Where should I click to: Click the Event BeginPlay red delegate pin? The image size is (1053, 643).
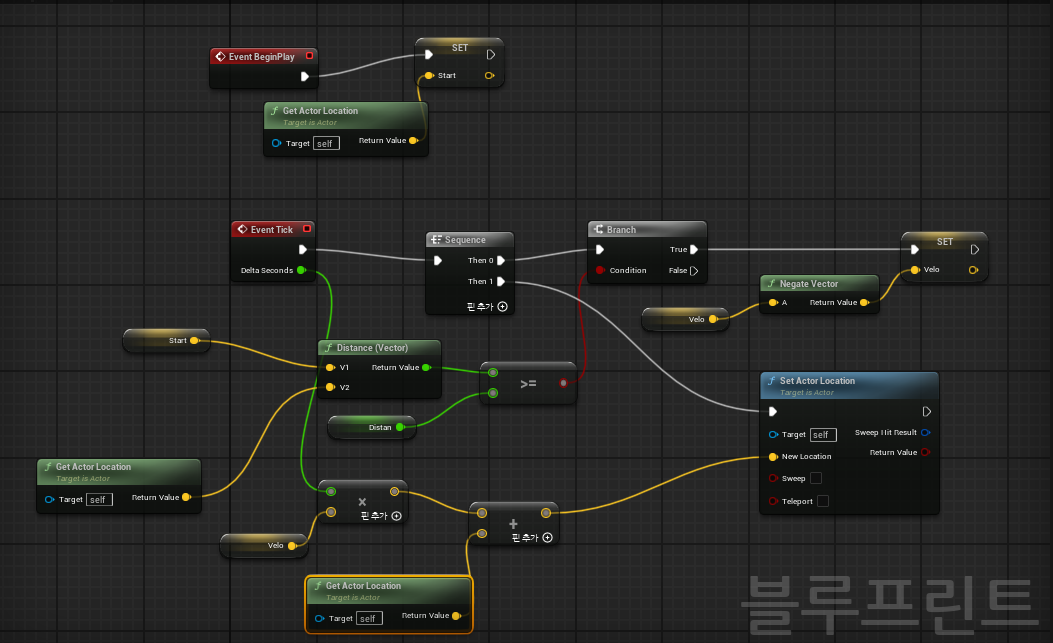[x=310, y=56]
